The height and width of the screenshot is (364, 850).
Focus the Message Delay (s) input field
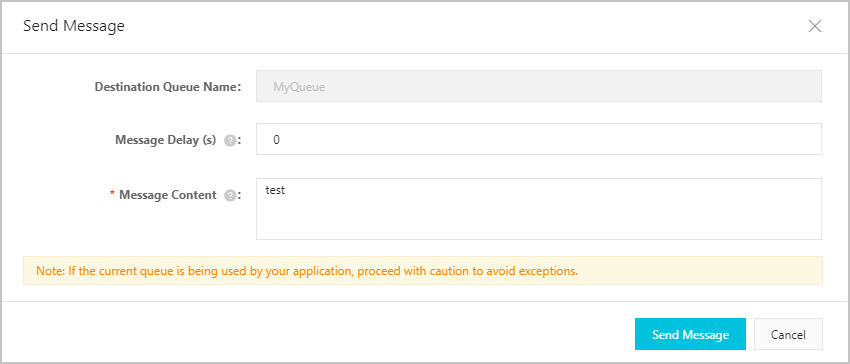pyautogui.click(x=539, y=139)
